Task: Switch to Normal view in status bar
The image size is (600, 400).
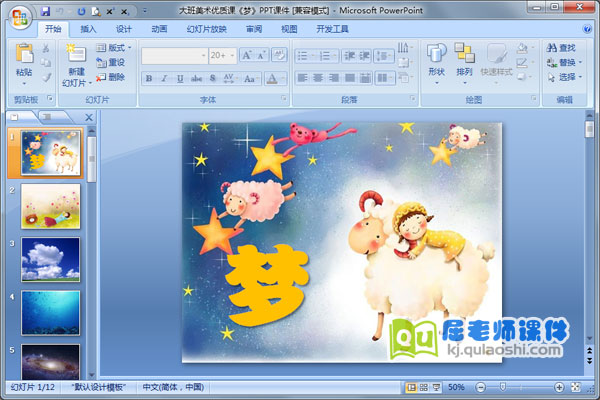Action: (411, 387)
